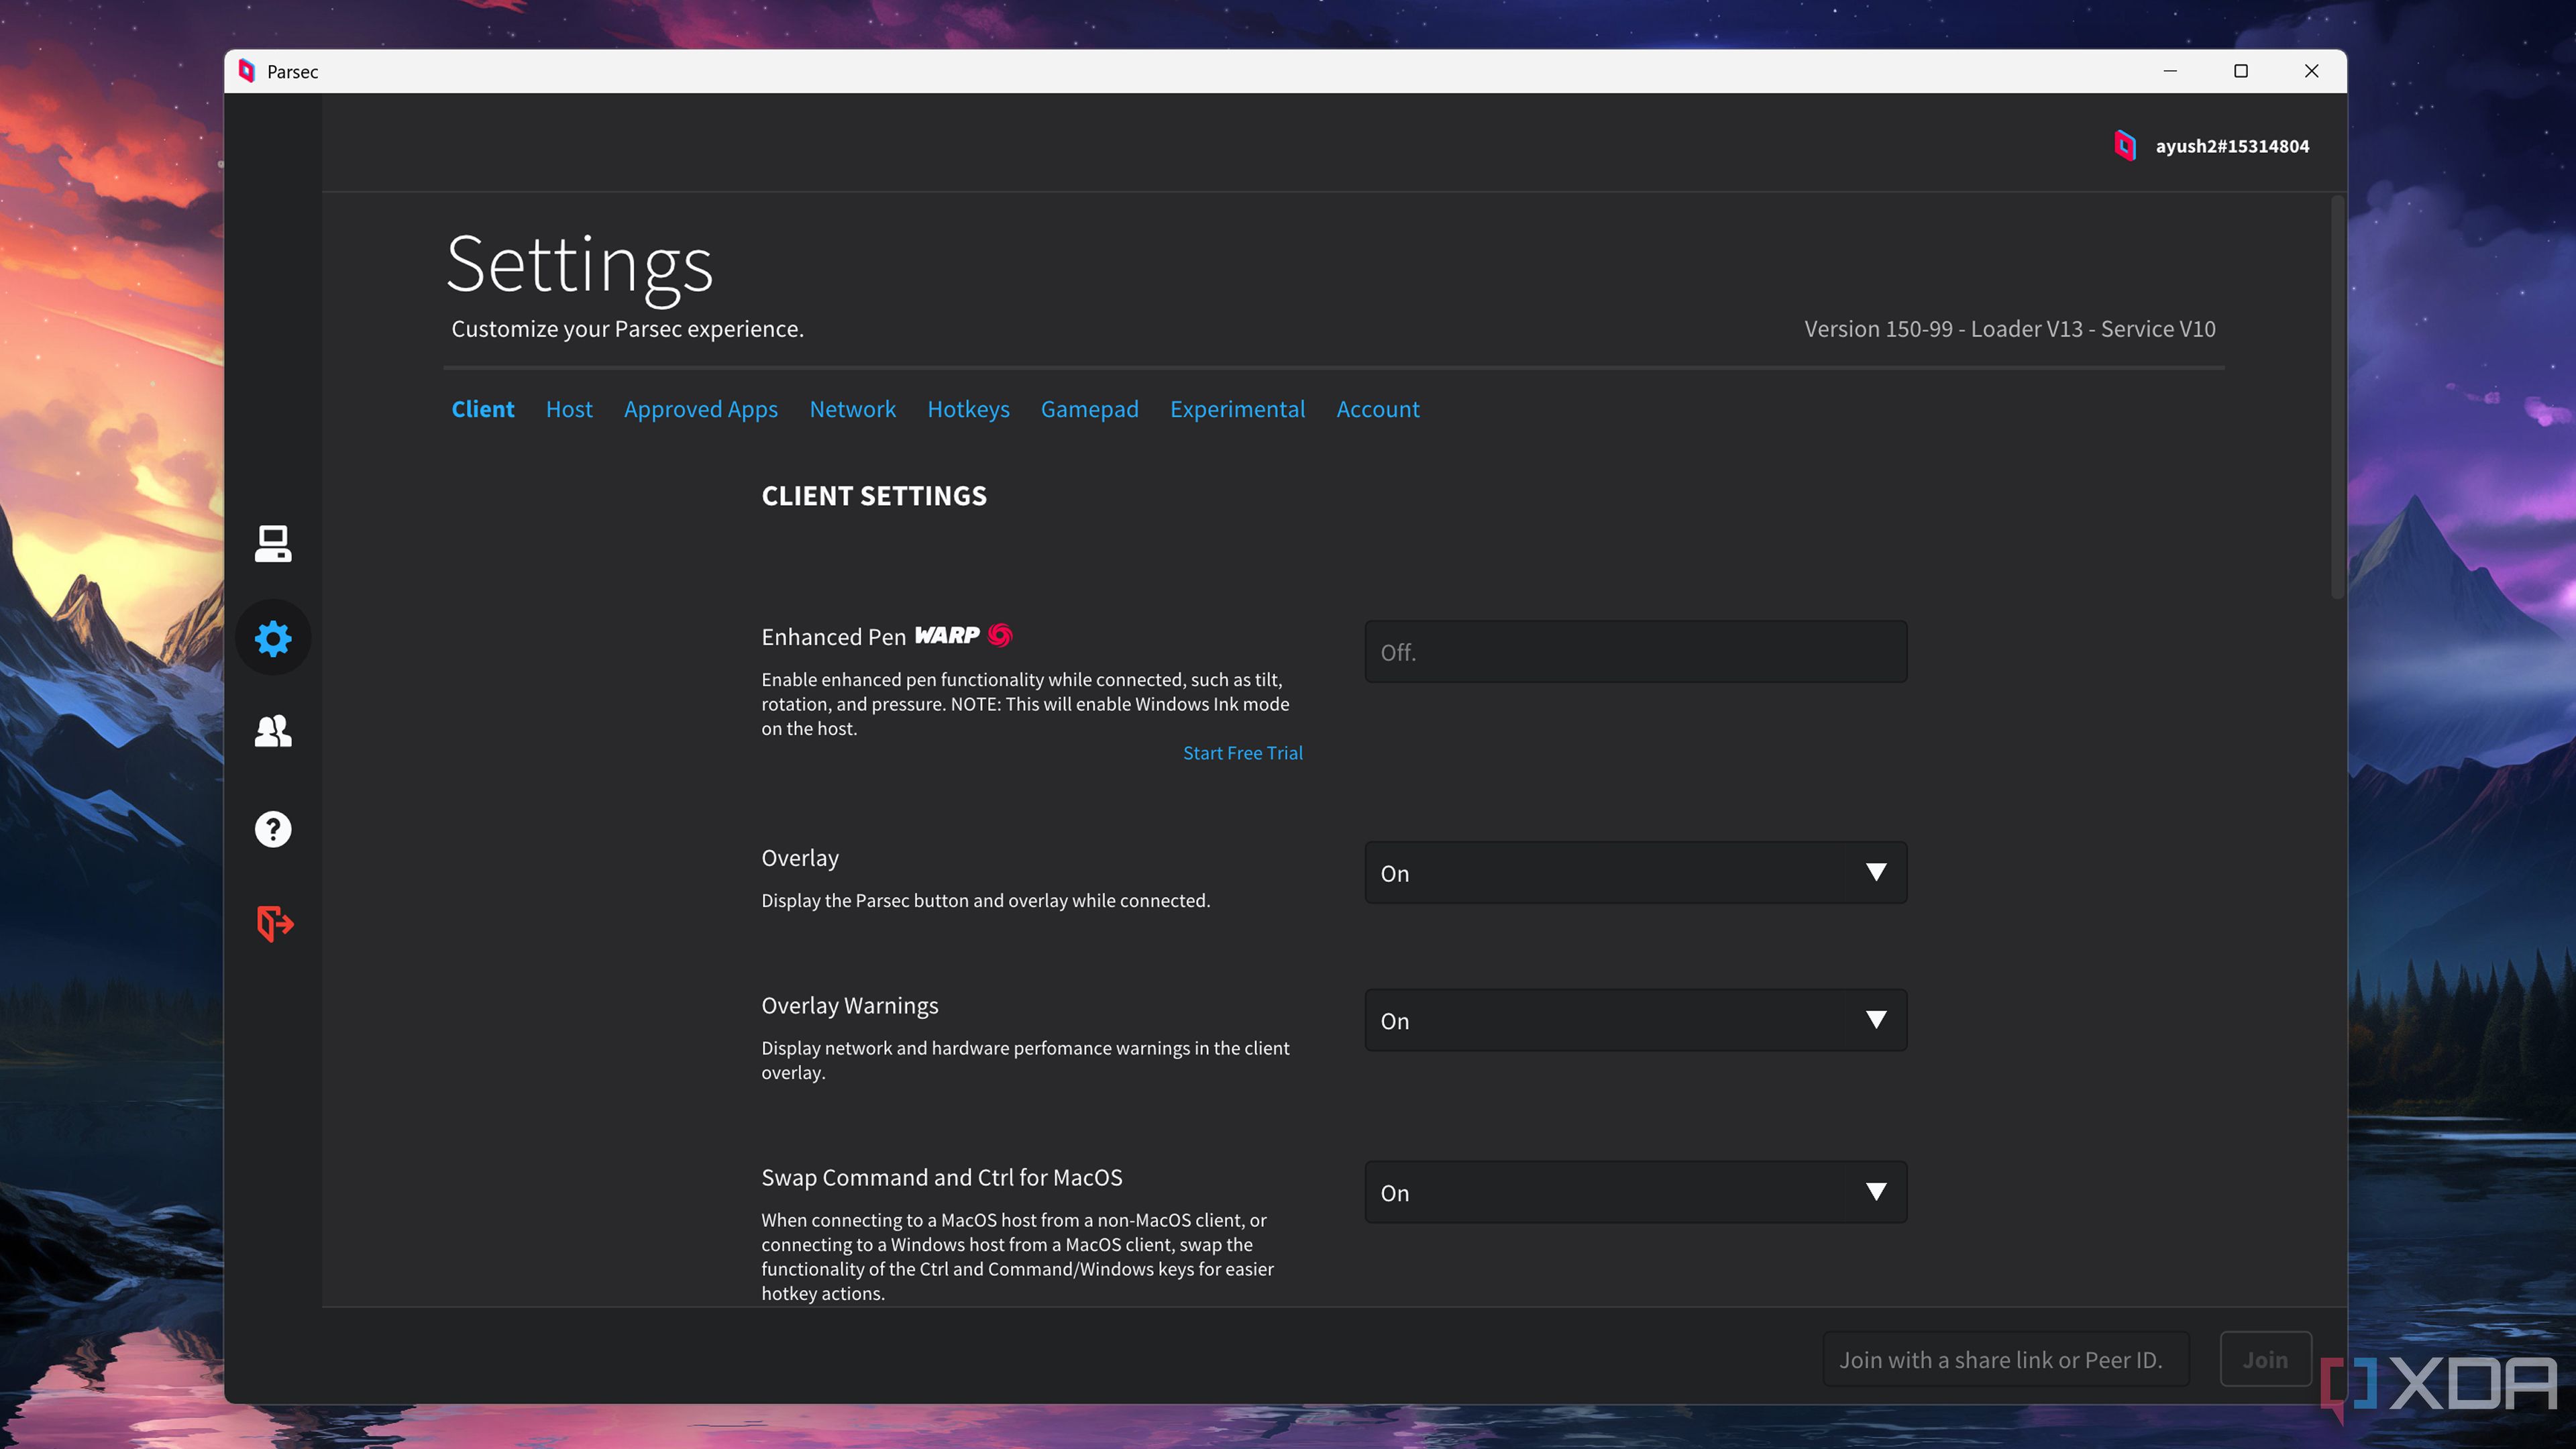Click the settings page vertical scrollbar
The width and height of the screenshot is (2576, 1449).
point(2337,398)
